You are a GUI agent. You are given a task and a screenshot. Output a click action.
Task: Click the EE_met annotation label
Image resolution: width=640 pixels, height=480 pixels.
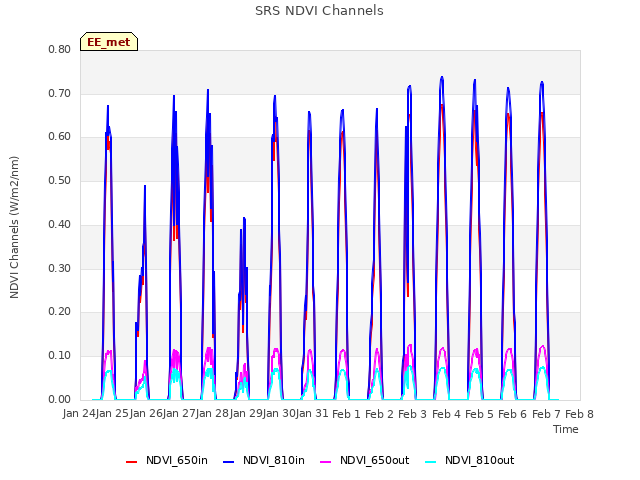[x=109, y=42]
